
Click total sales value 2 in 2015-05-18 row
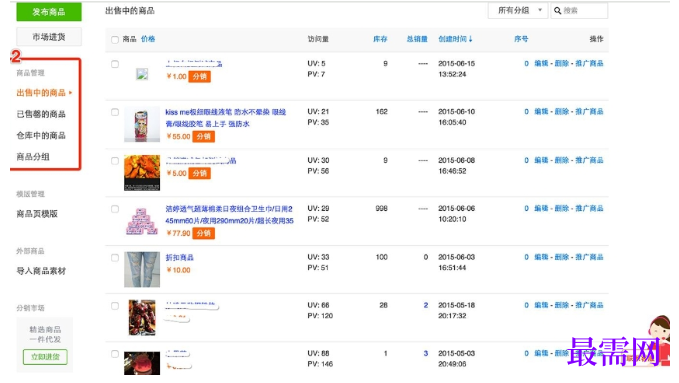coord(426,305)
